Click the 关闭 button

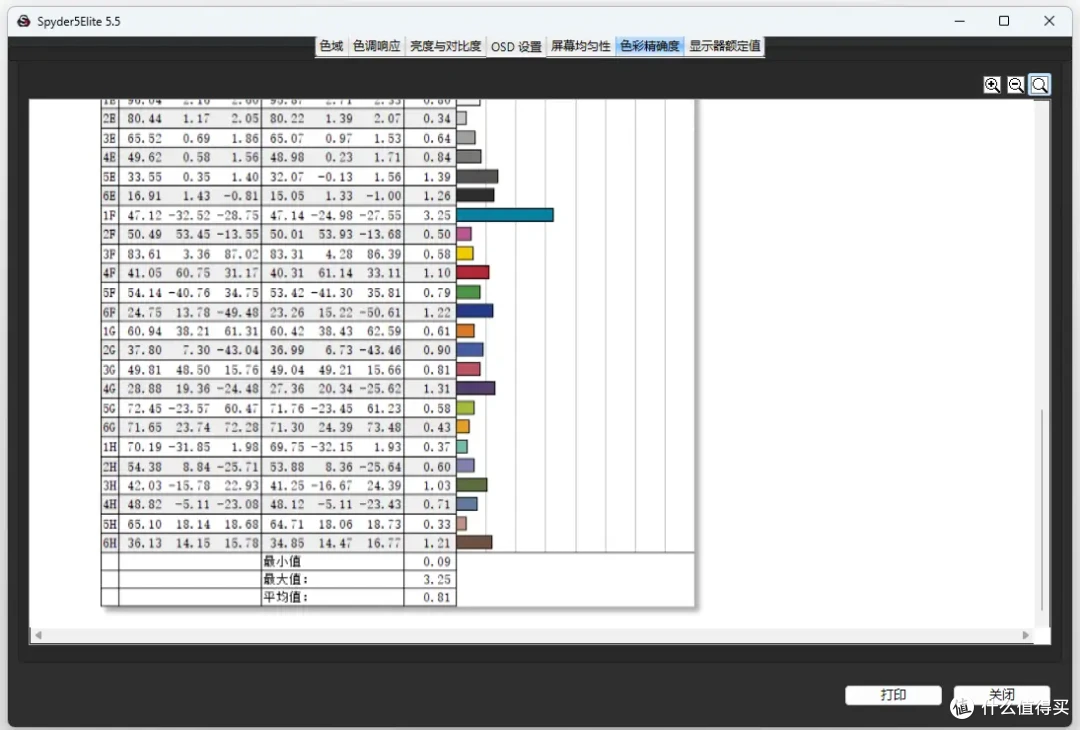click(x=1001, y=694)
